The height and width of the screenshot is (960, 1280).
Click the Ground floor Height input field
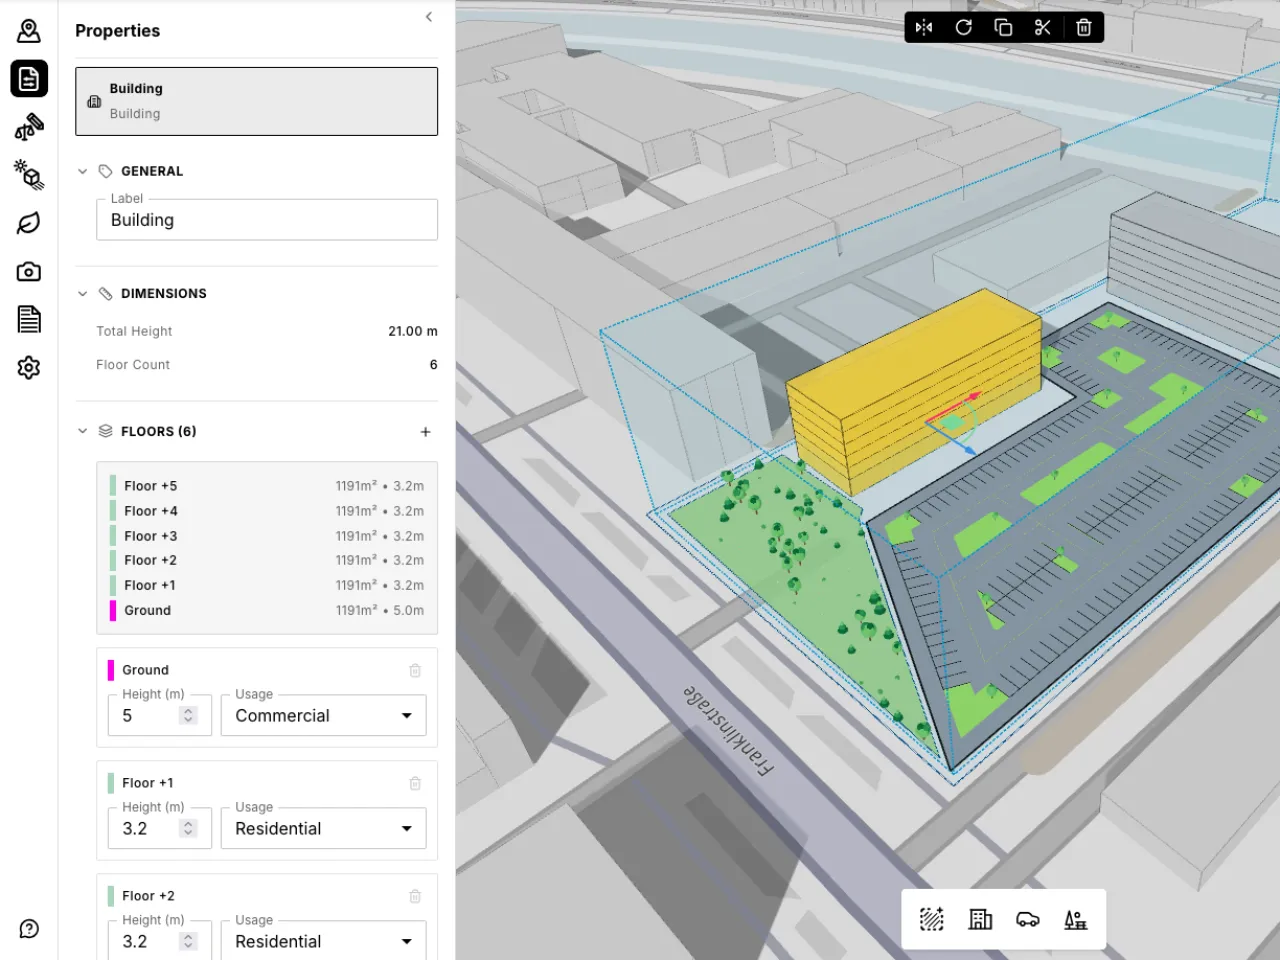point(159,716)
